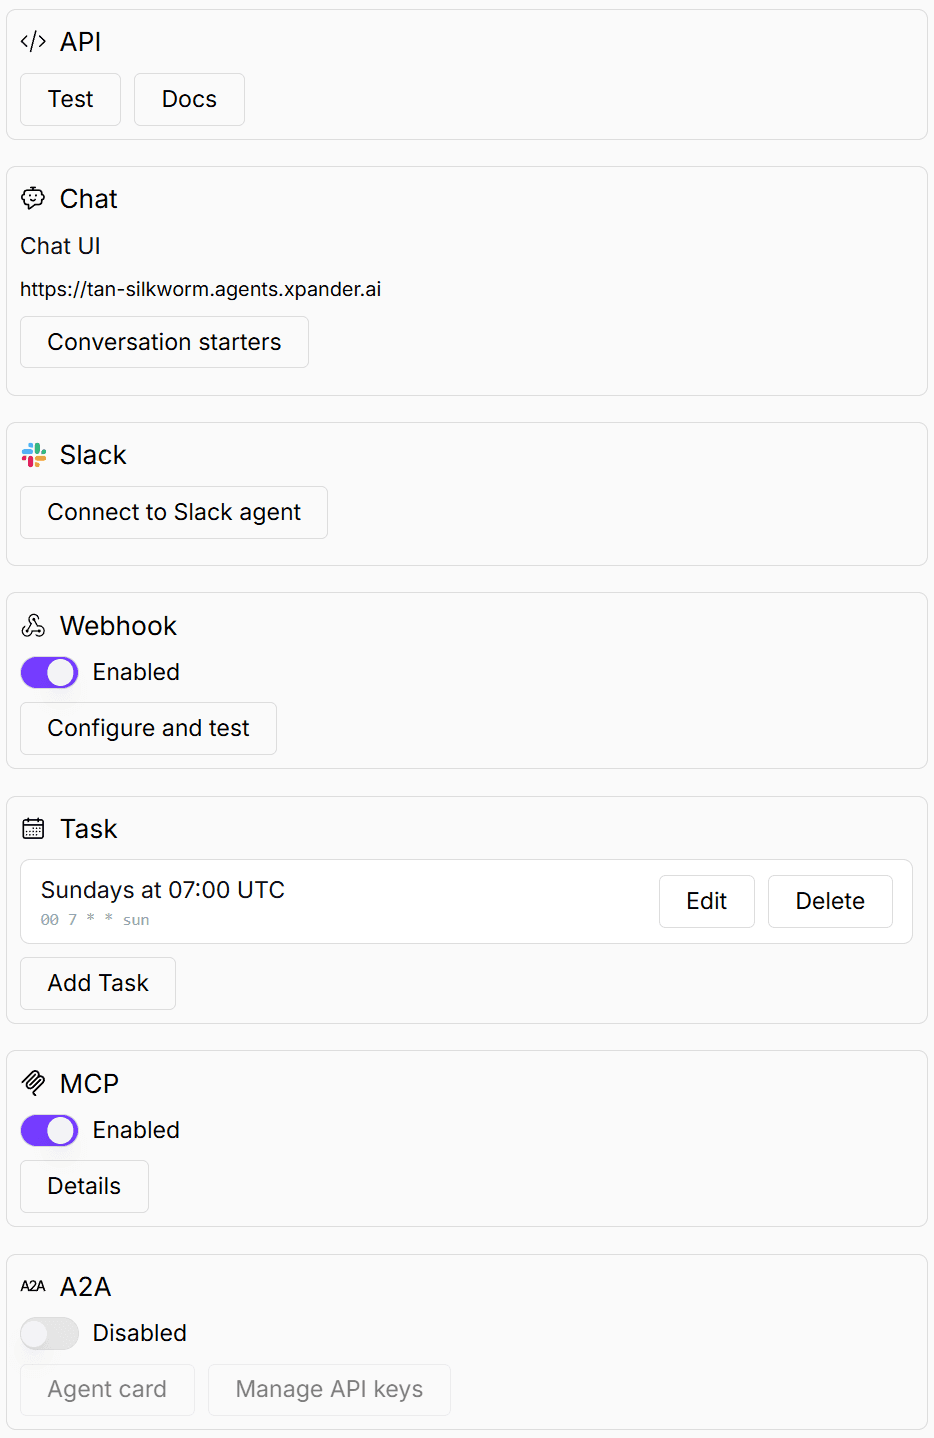Open webhook Configure and test
Viewport: 934px width, 1438px height.
point(148,728)
